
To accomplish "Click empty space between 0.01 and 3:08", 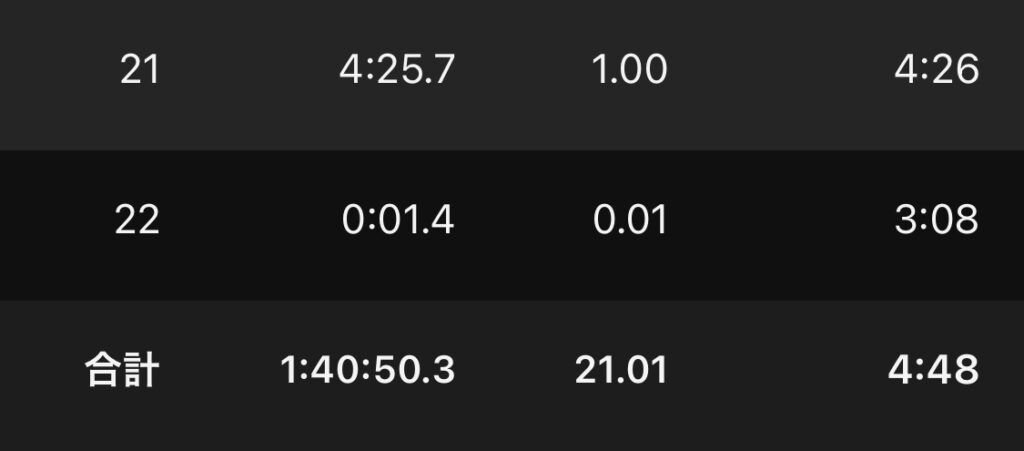I will (780, 220).
